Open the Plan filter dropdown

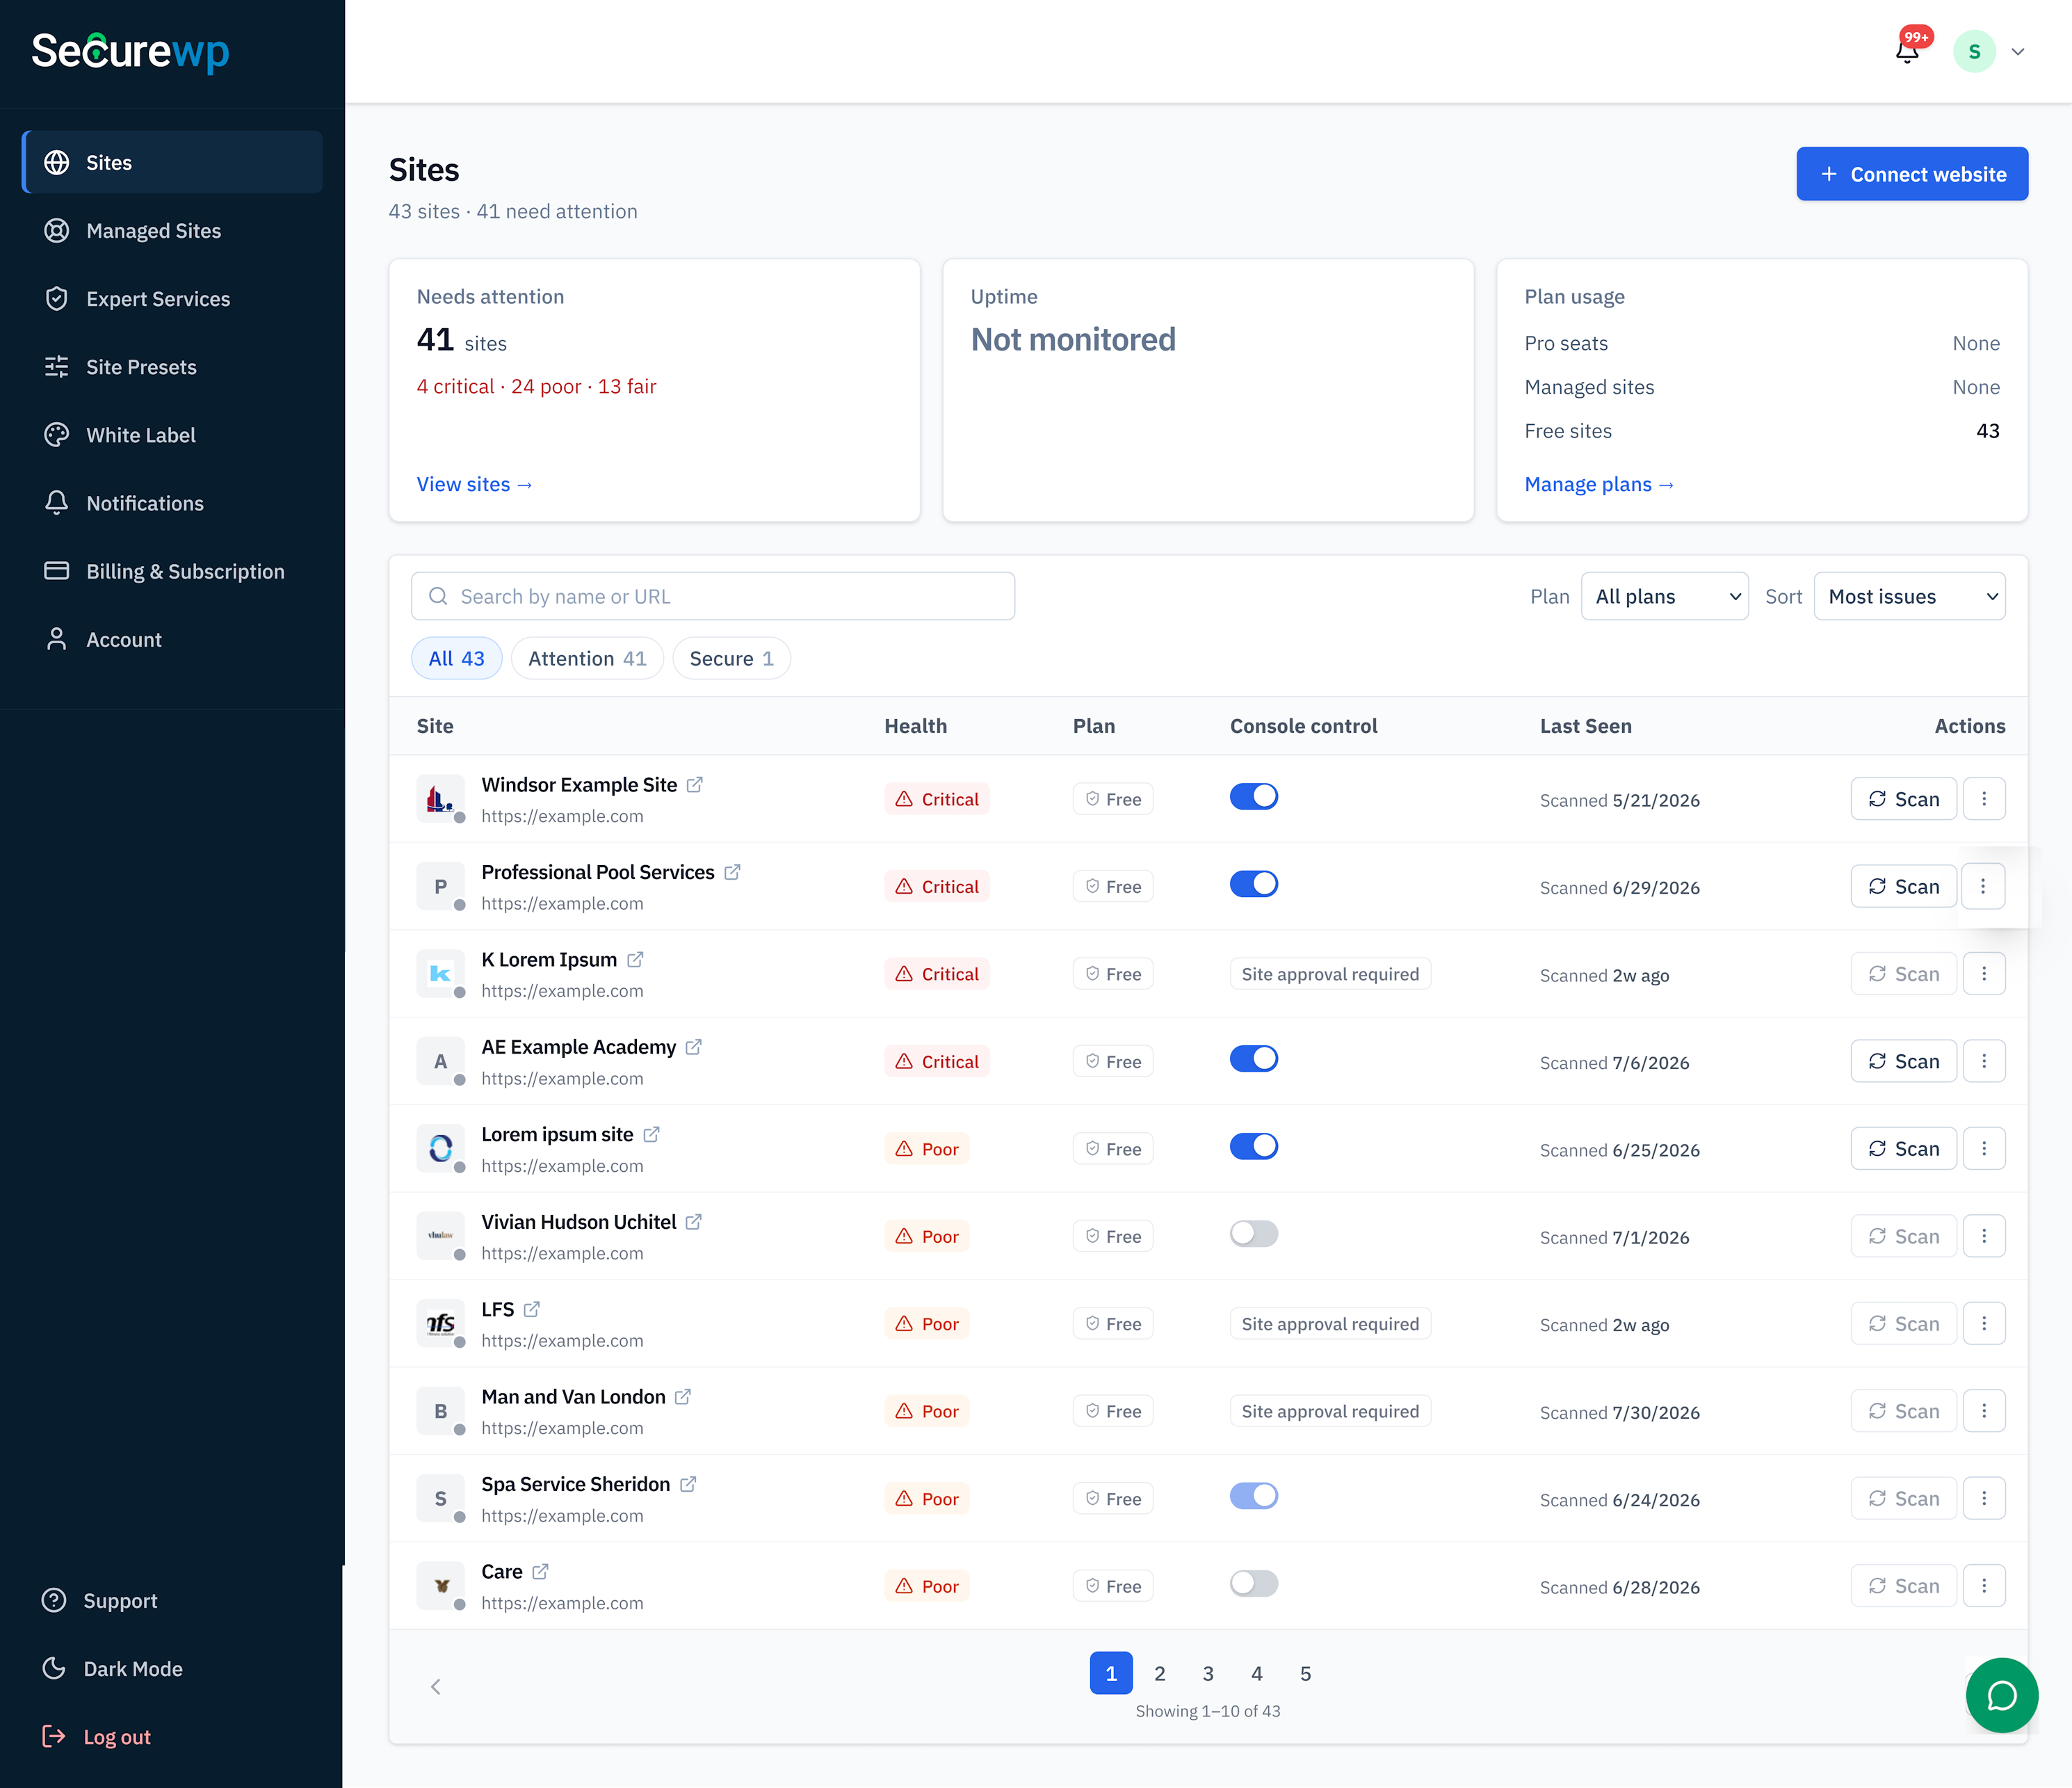click(x=1664, y=596)
